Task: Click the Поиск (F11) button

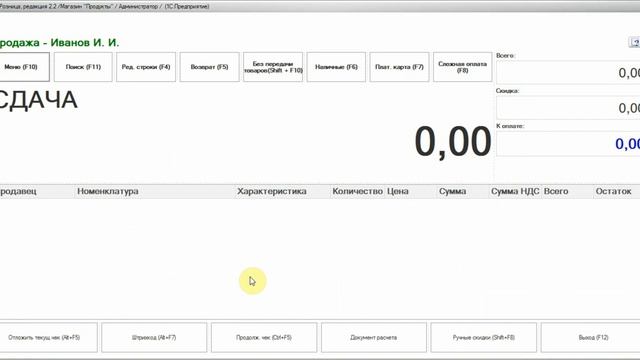Action: tap(83, 67)
